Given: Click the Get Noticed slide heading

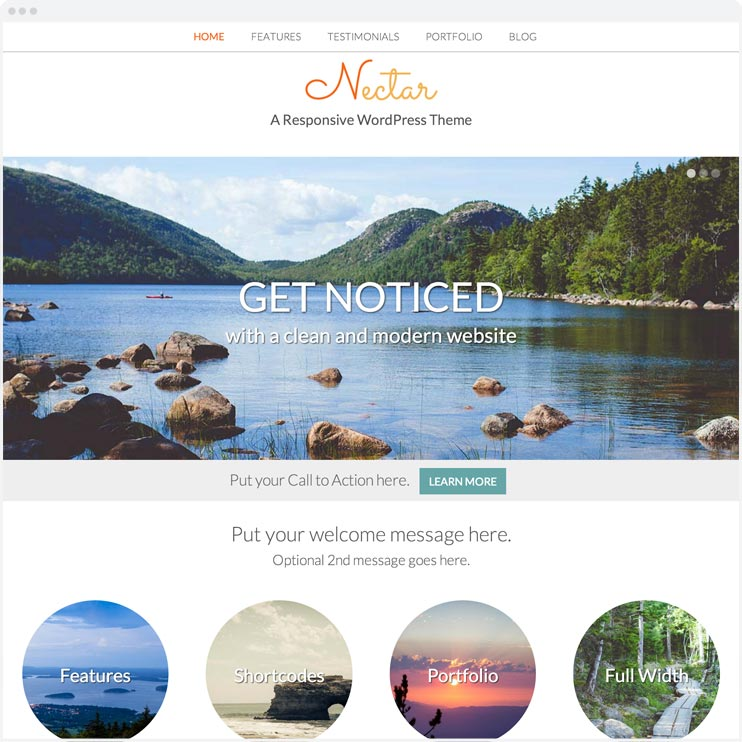Looking at the screenshot, I should 371,298.
